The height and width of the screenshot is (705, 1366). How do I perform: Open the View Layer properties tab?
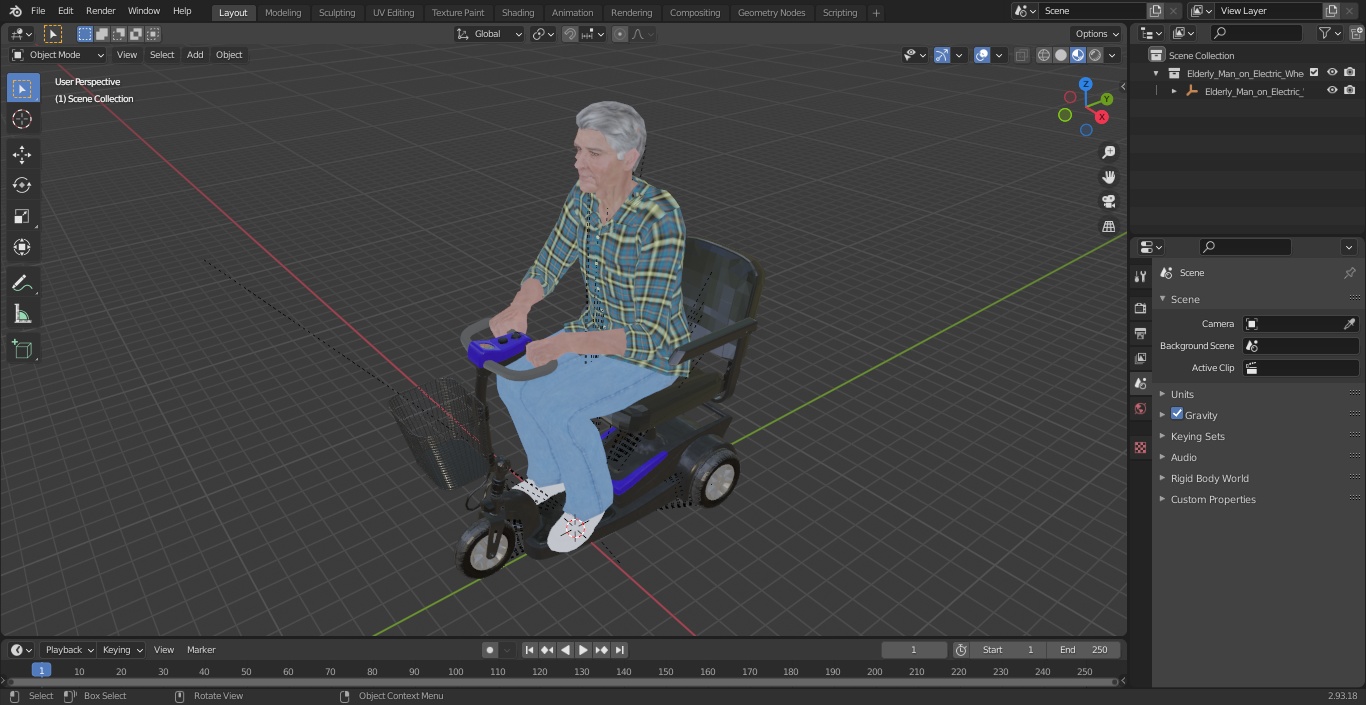coord(1140,358)
